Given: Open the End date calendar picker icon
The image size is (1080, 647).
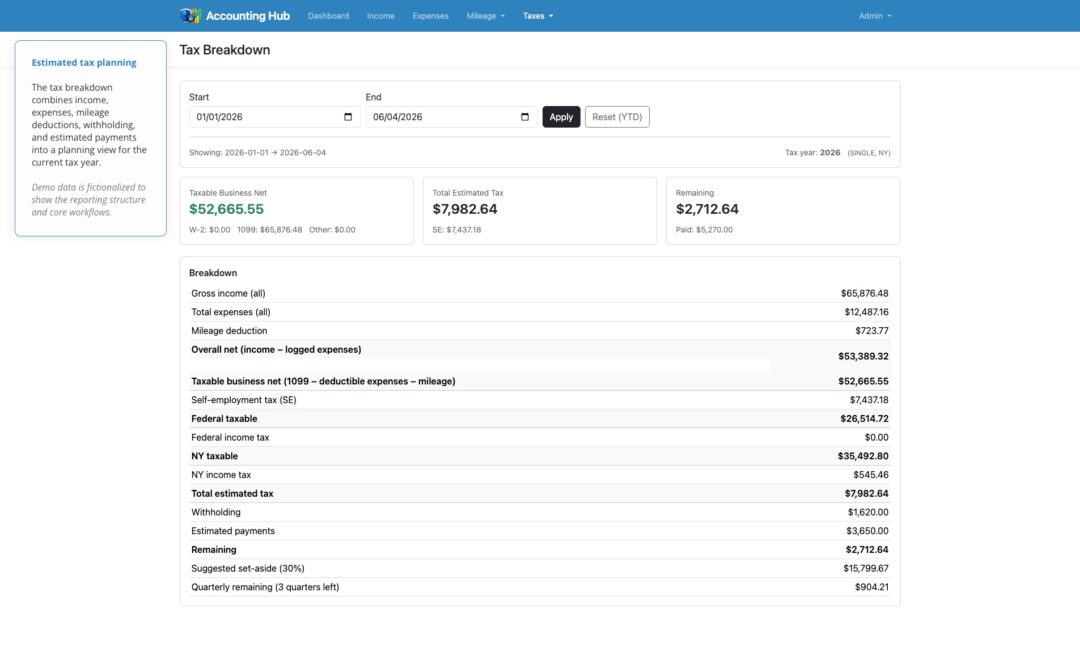Looking at the screenshot, I should click(x=525, y=117).
